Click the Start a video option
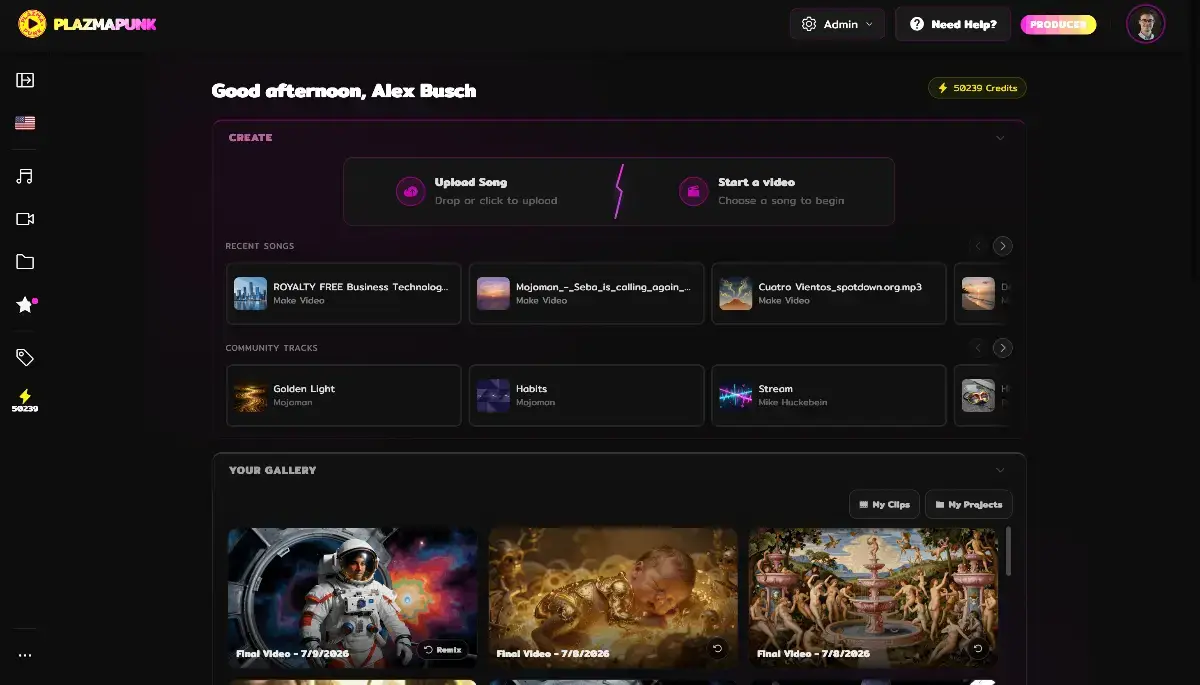 (x=762, y=191)
